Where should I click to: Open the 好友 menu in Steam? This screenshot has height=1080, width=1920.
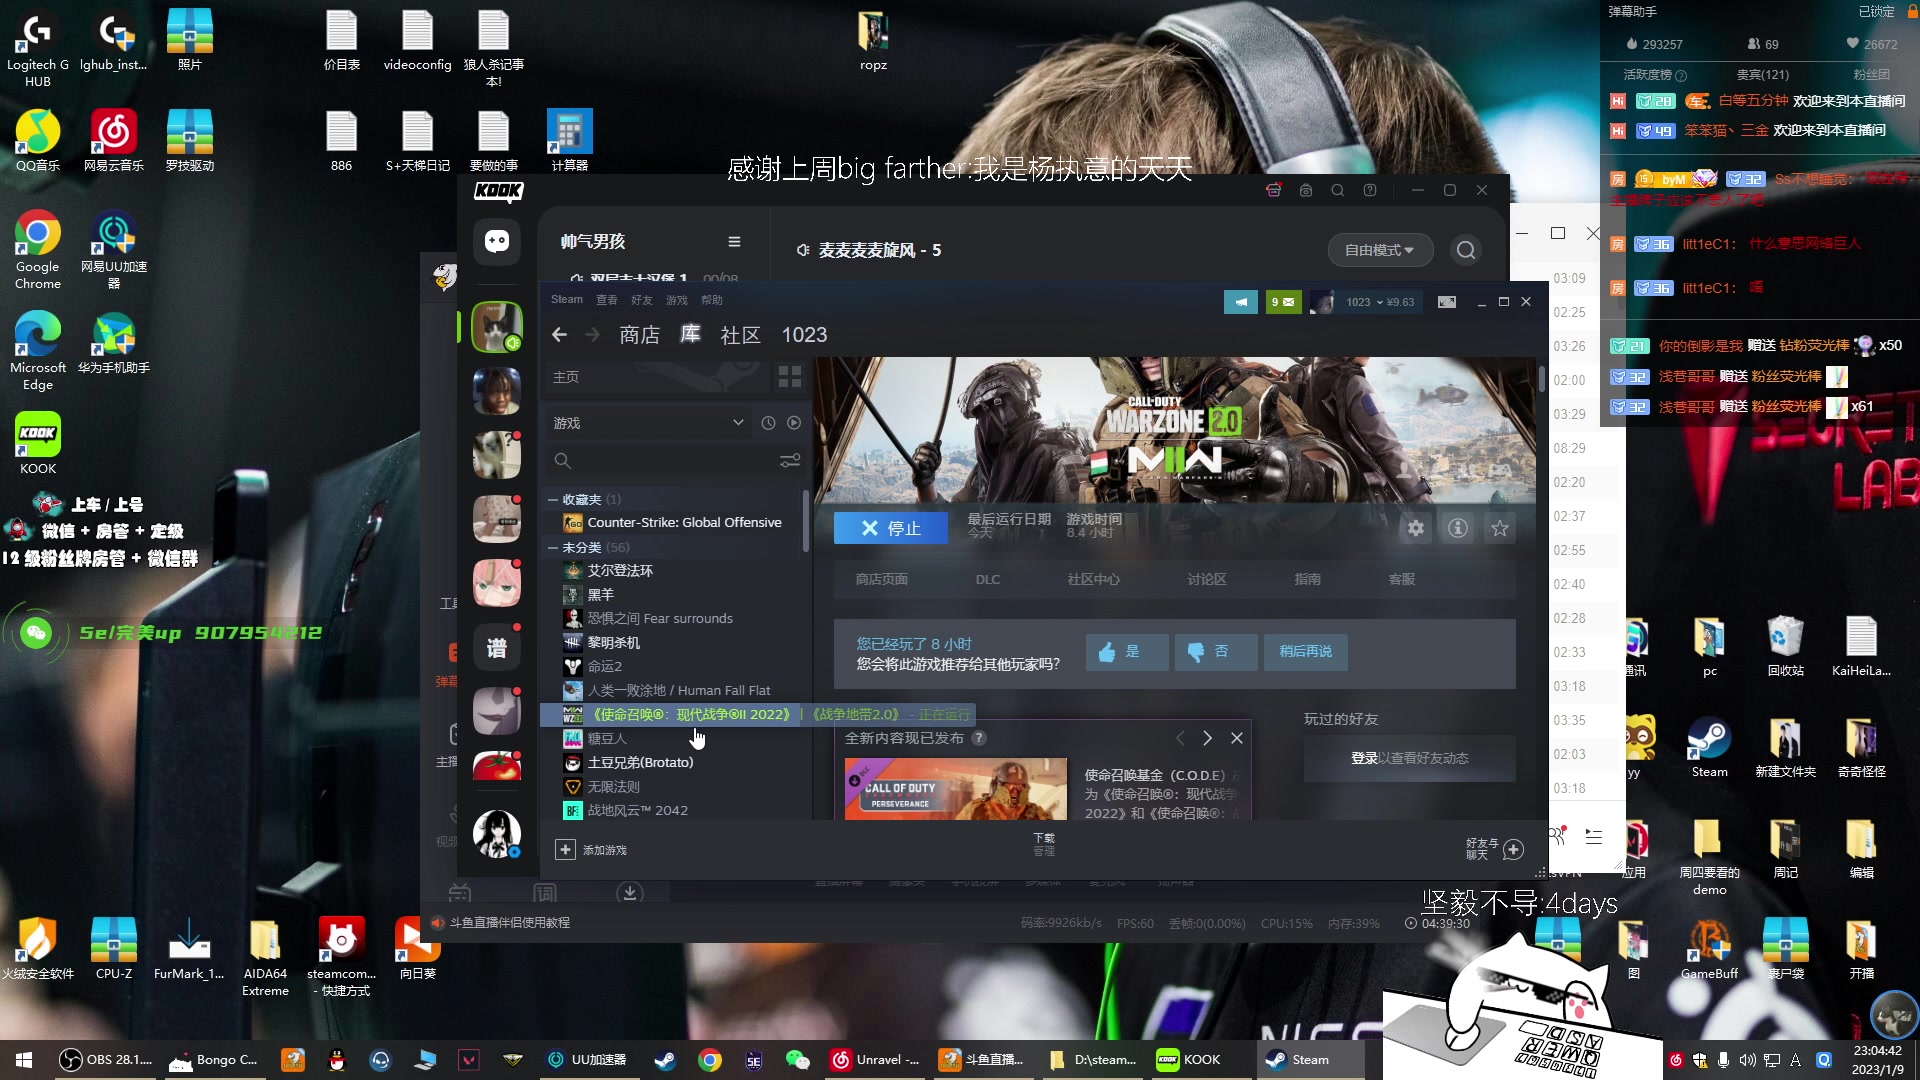(x=642, y=300)
